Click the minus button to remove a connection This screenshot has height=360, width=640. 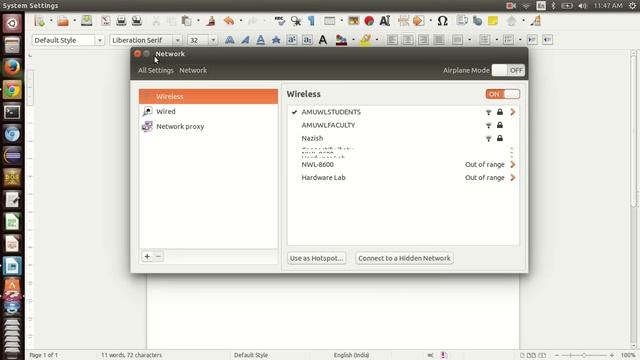coord(158,256)
